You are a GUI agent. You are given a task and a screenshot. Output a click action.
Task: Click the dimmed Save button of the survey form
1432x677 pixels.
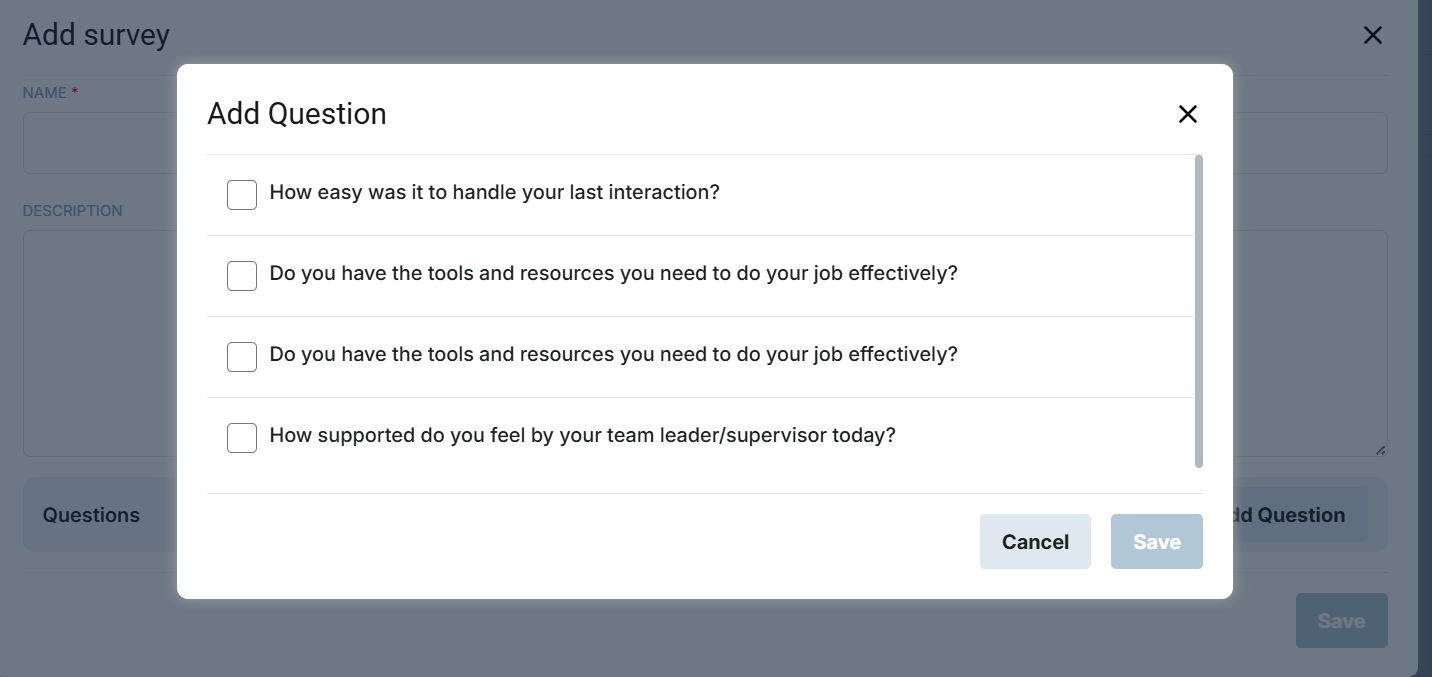tap(1341, 621)
